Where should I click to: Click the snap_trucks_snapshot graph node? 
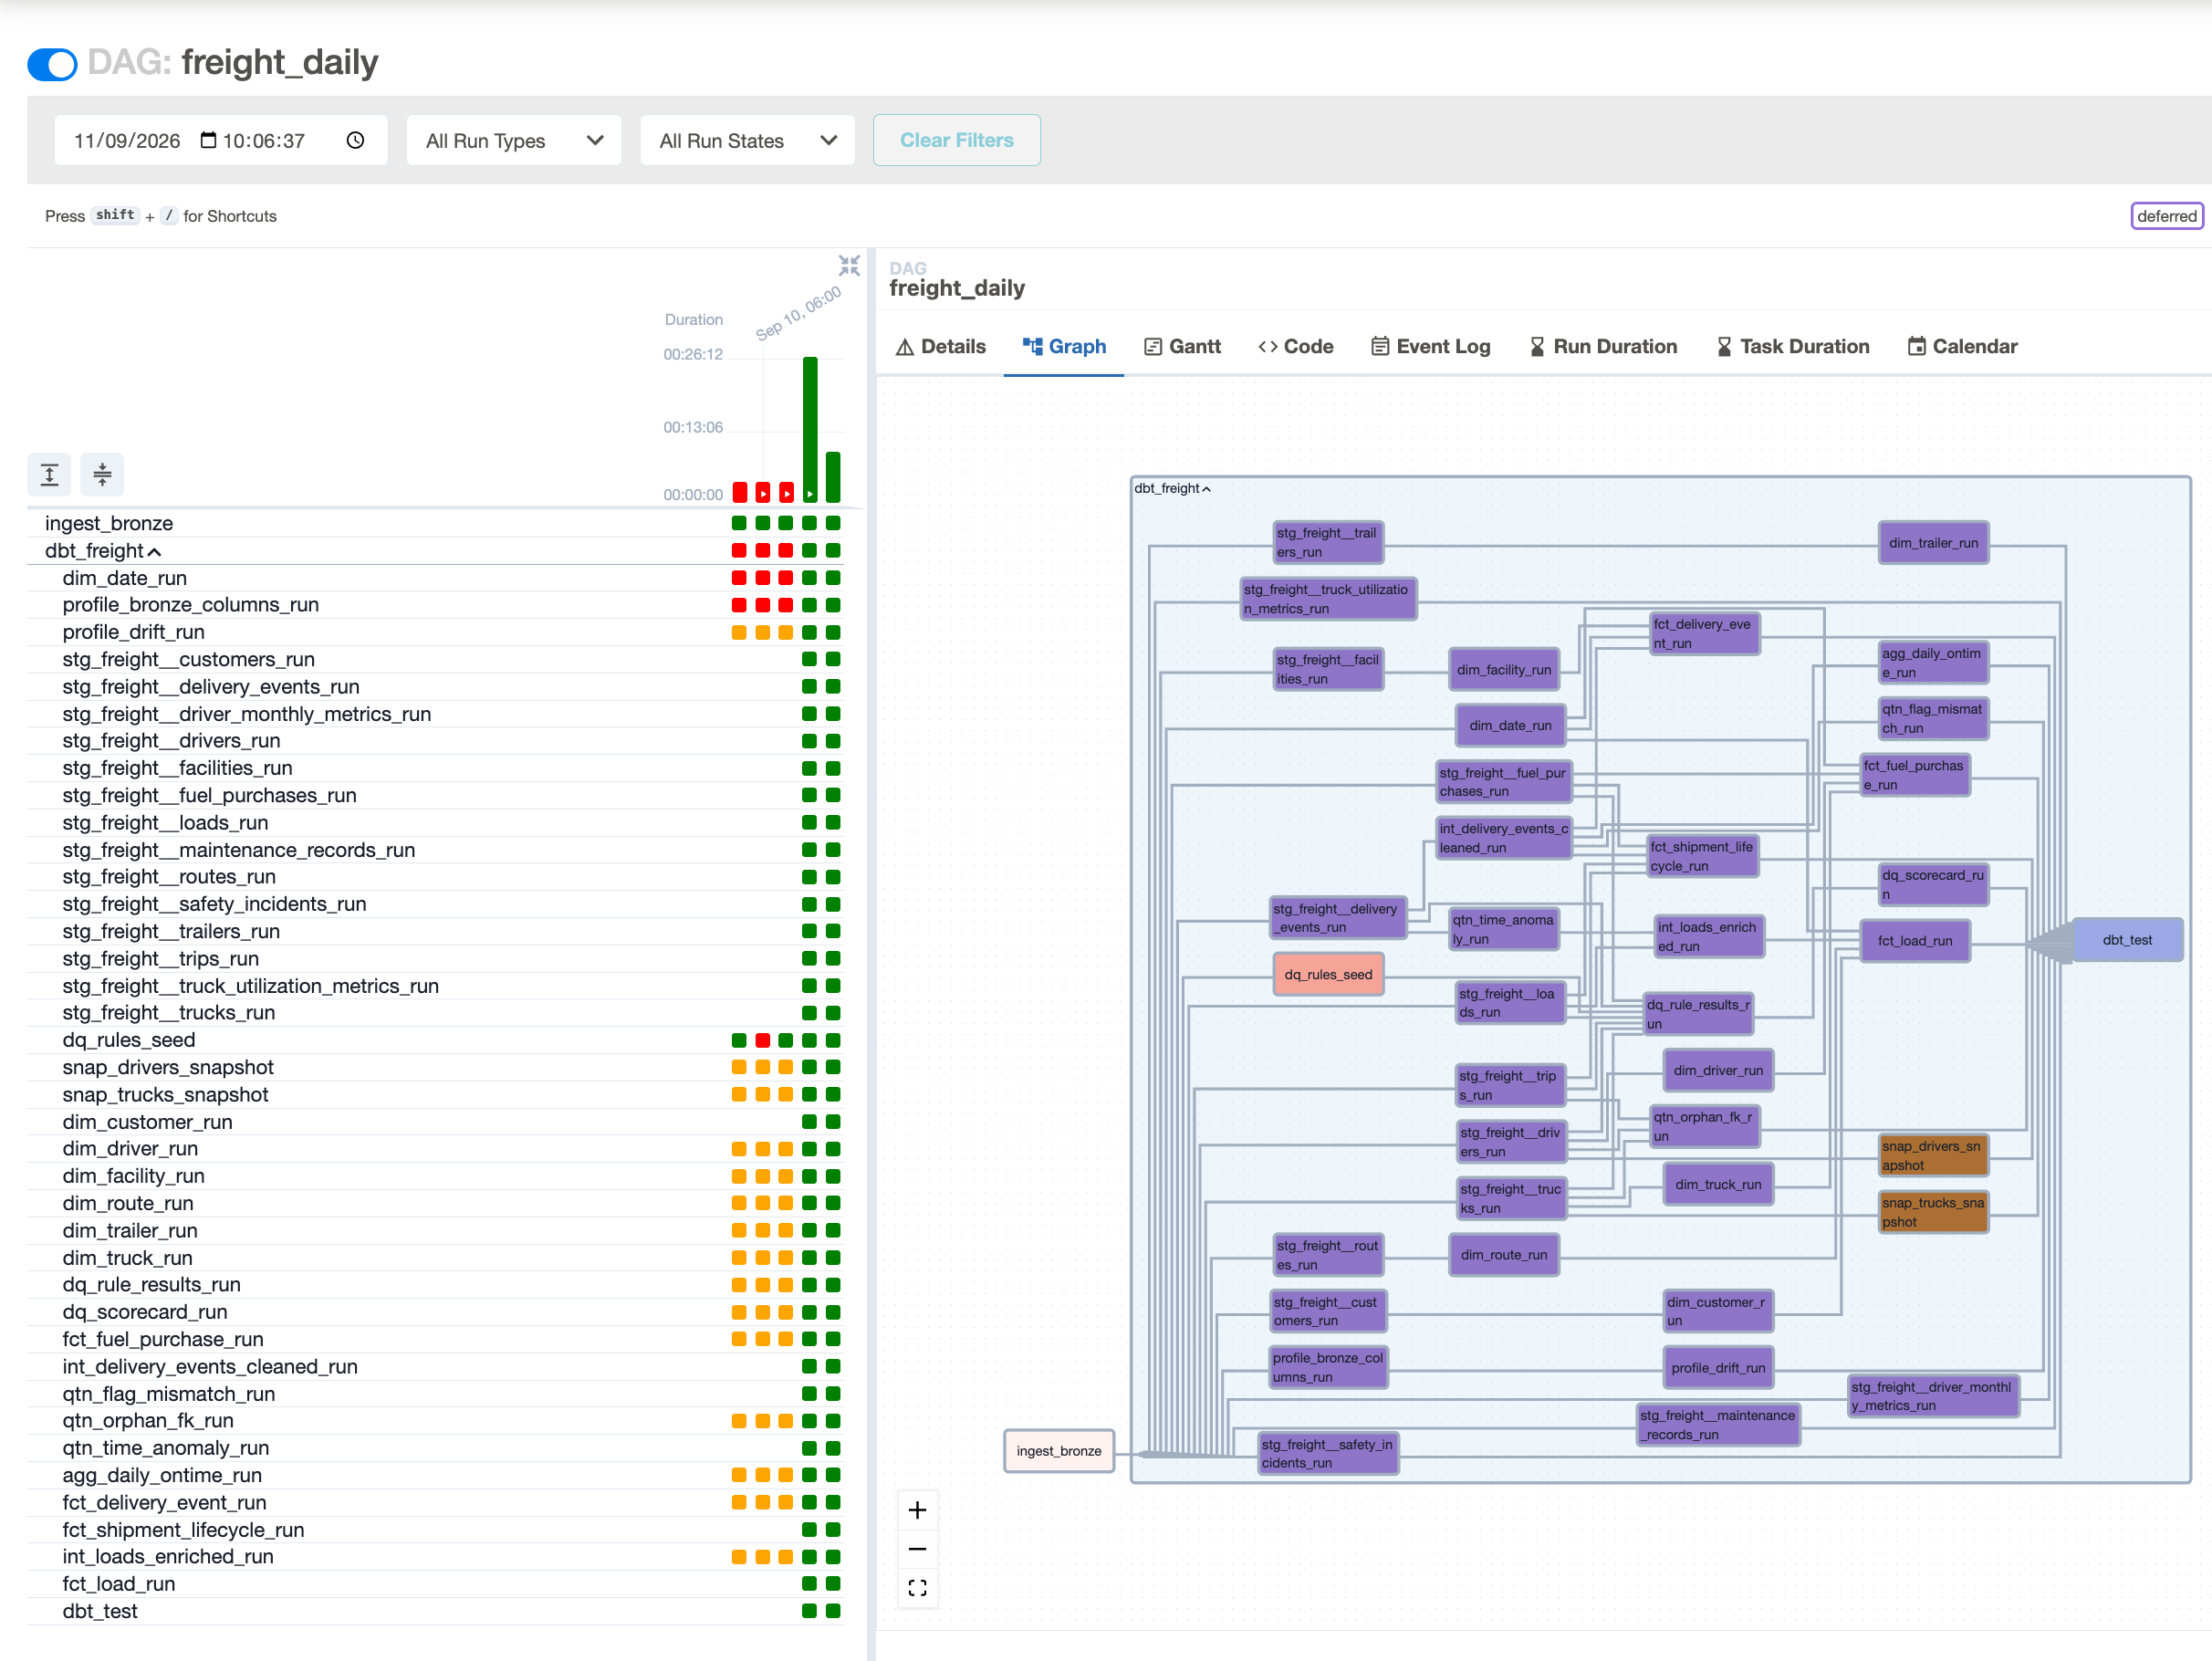[x=1932, y=1212]
